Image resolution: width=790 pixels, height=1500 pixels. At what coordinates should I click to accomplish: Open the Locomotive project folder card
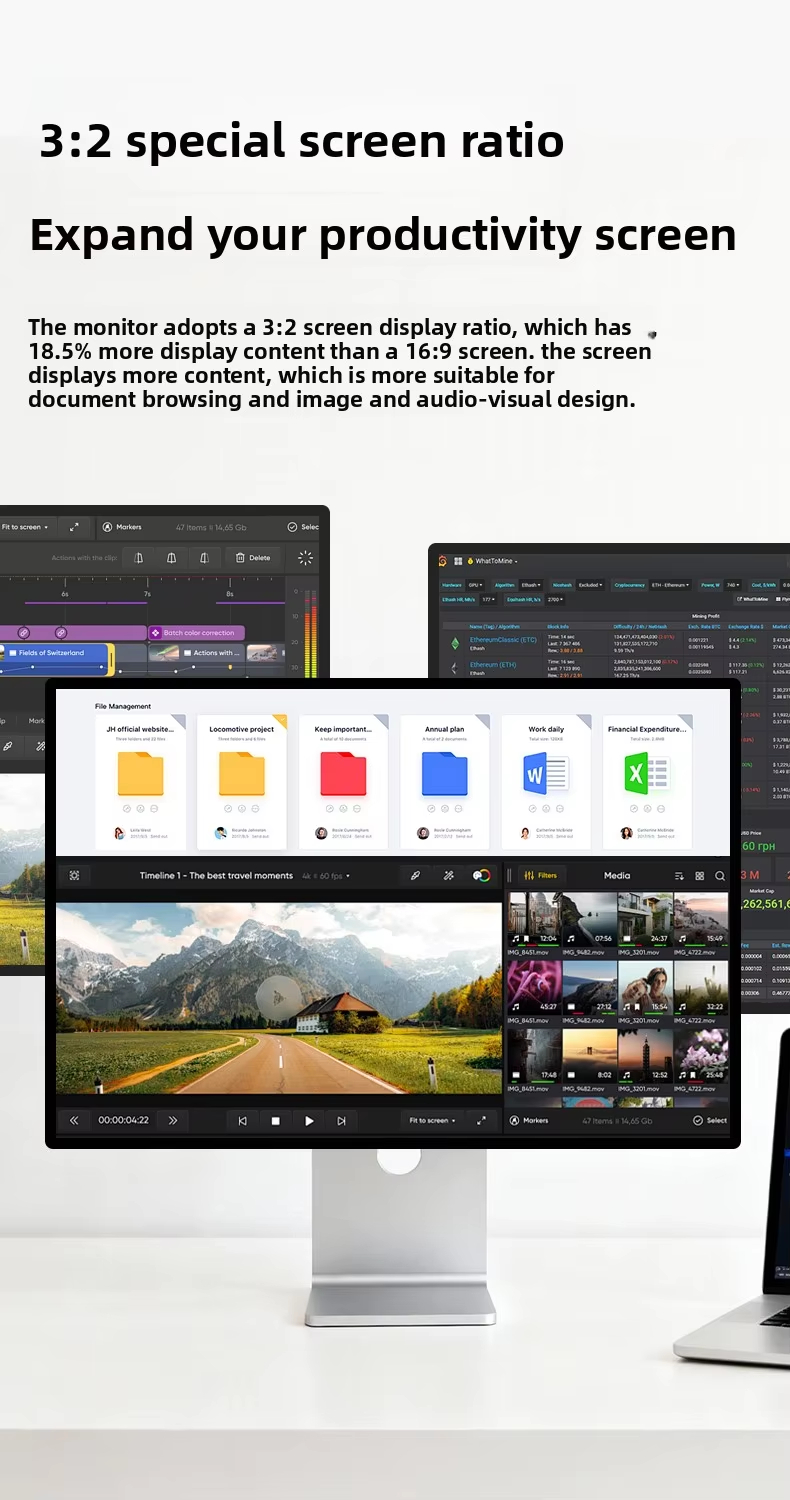[241, 782]
